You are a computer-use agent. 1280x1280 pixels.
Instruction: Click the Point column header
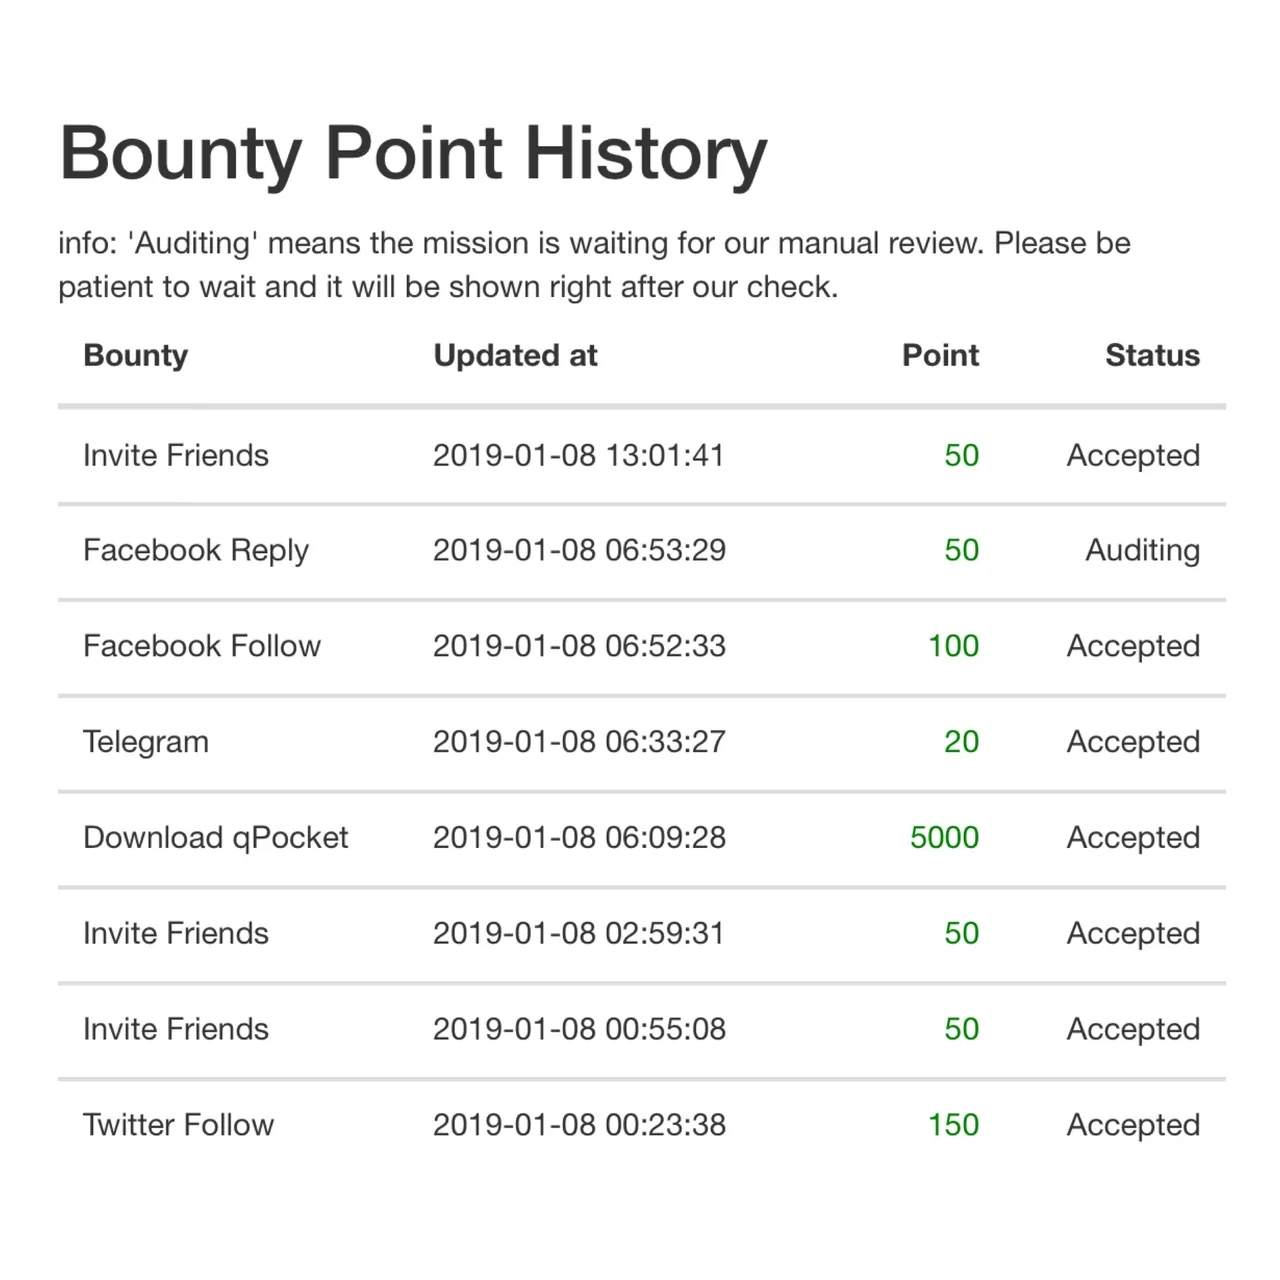coord(940,355)
